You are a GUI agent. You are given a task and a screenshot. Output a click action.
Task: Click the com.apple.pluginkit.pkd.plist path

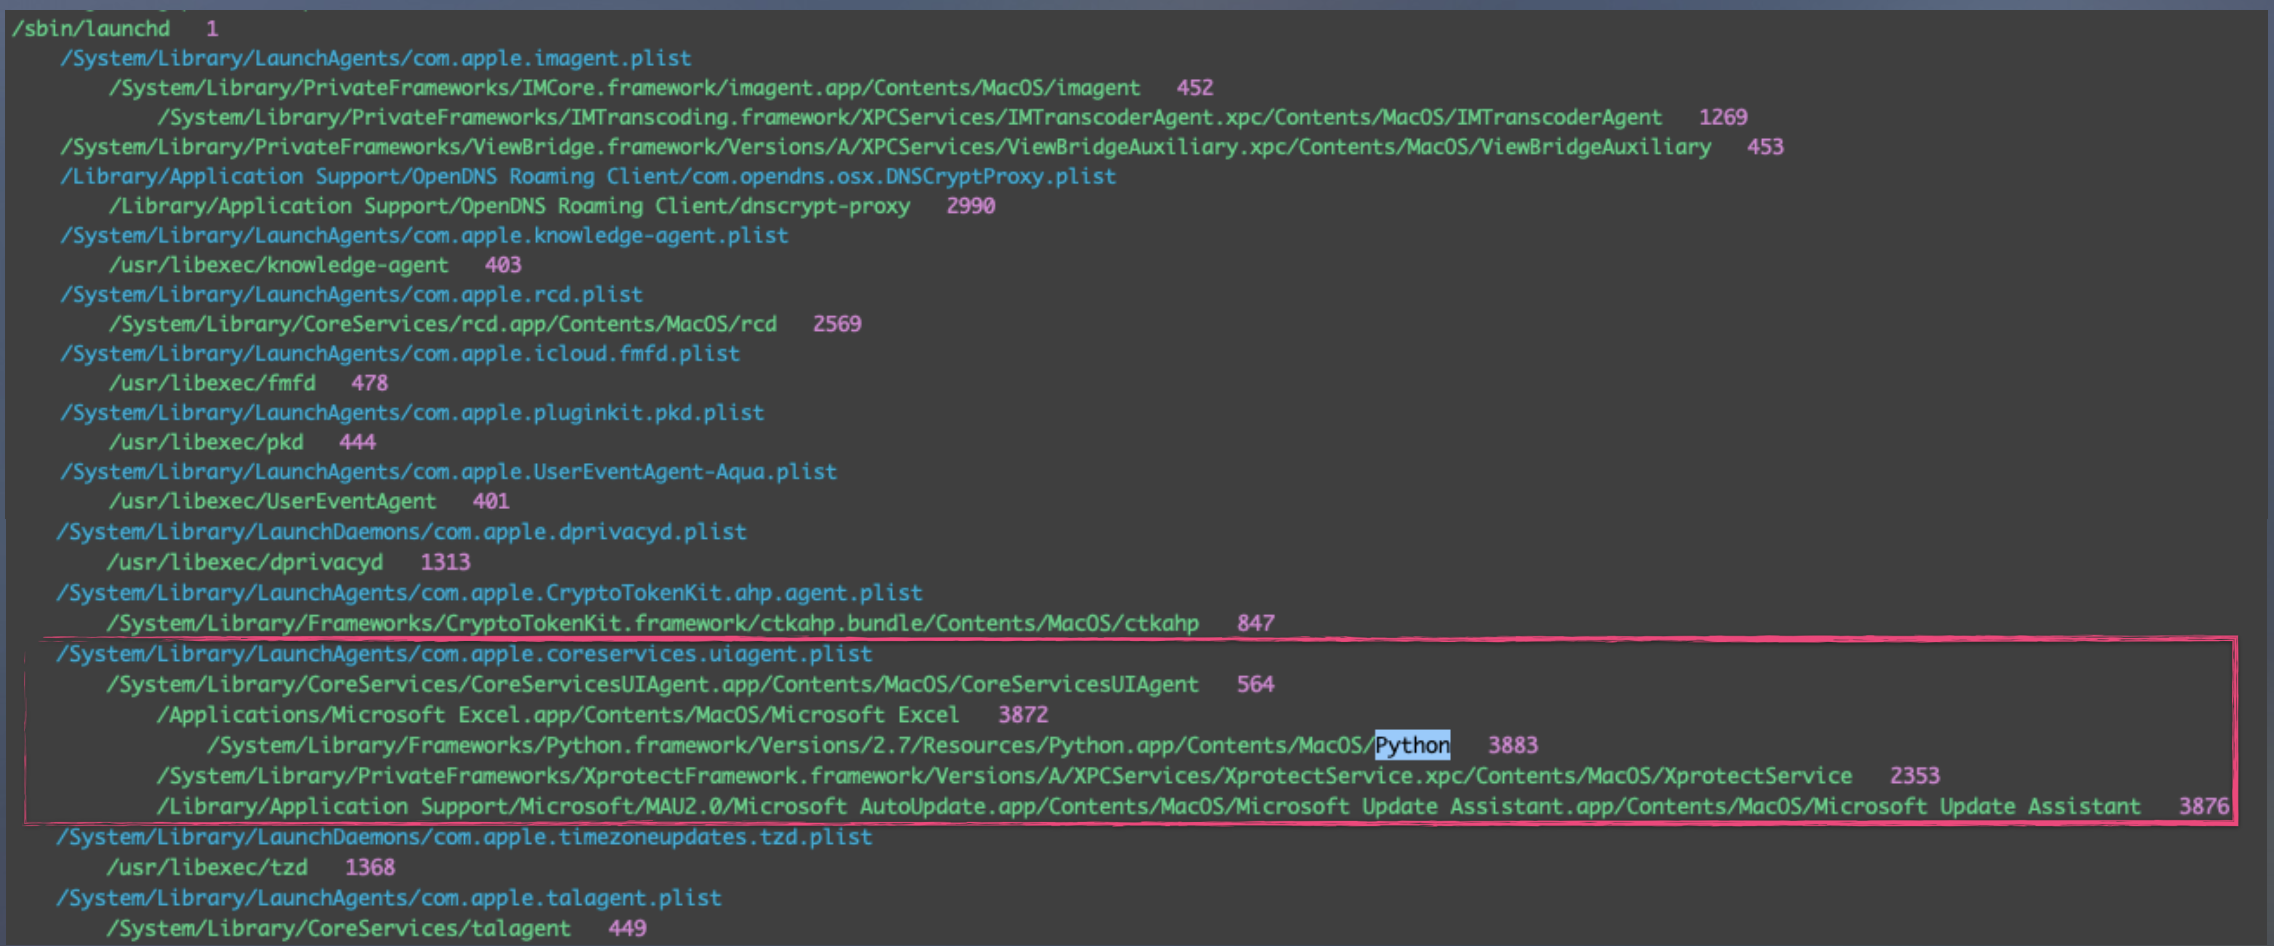tap(412, 412)
